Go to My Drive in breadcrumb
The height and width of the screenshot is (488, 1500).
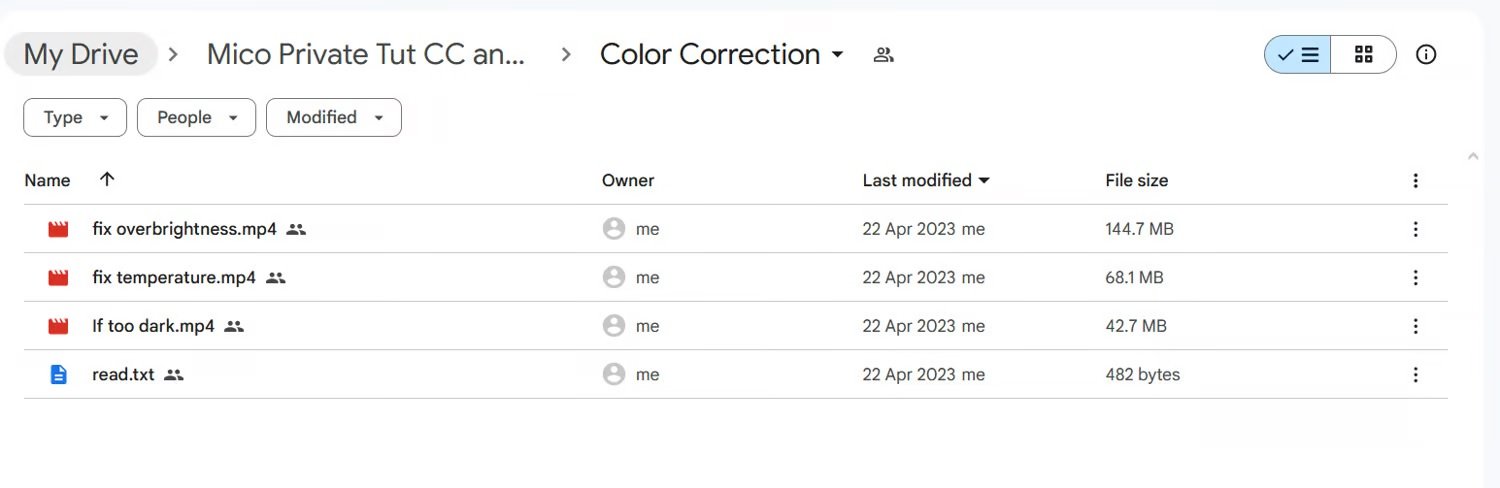coord(81,54)
